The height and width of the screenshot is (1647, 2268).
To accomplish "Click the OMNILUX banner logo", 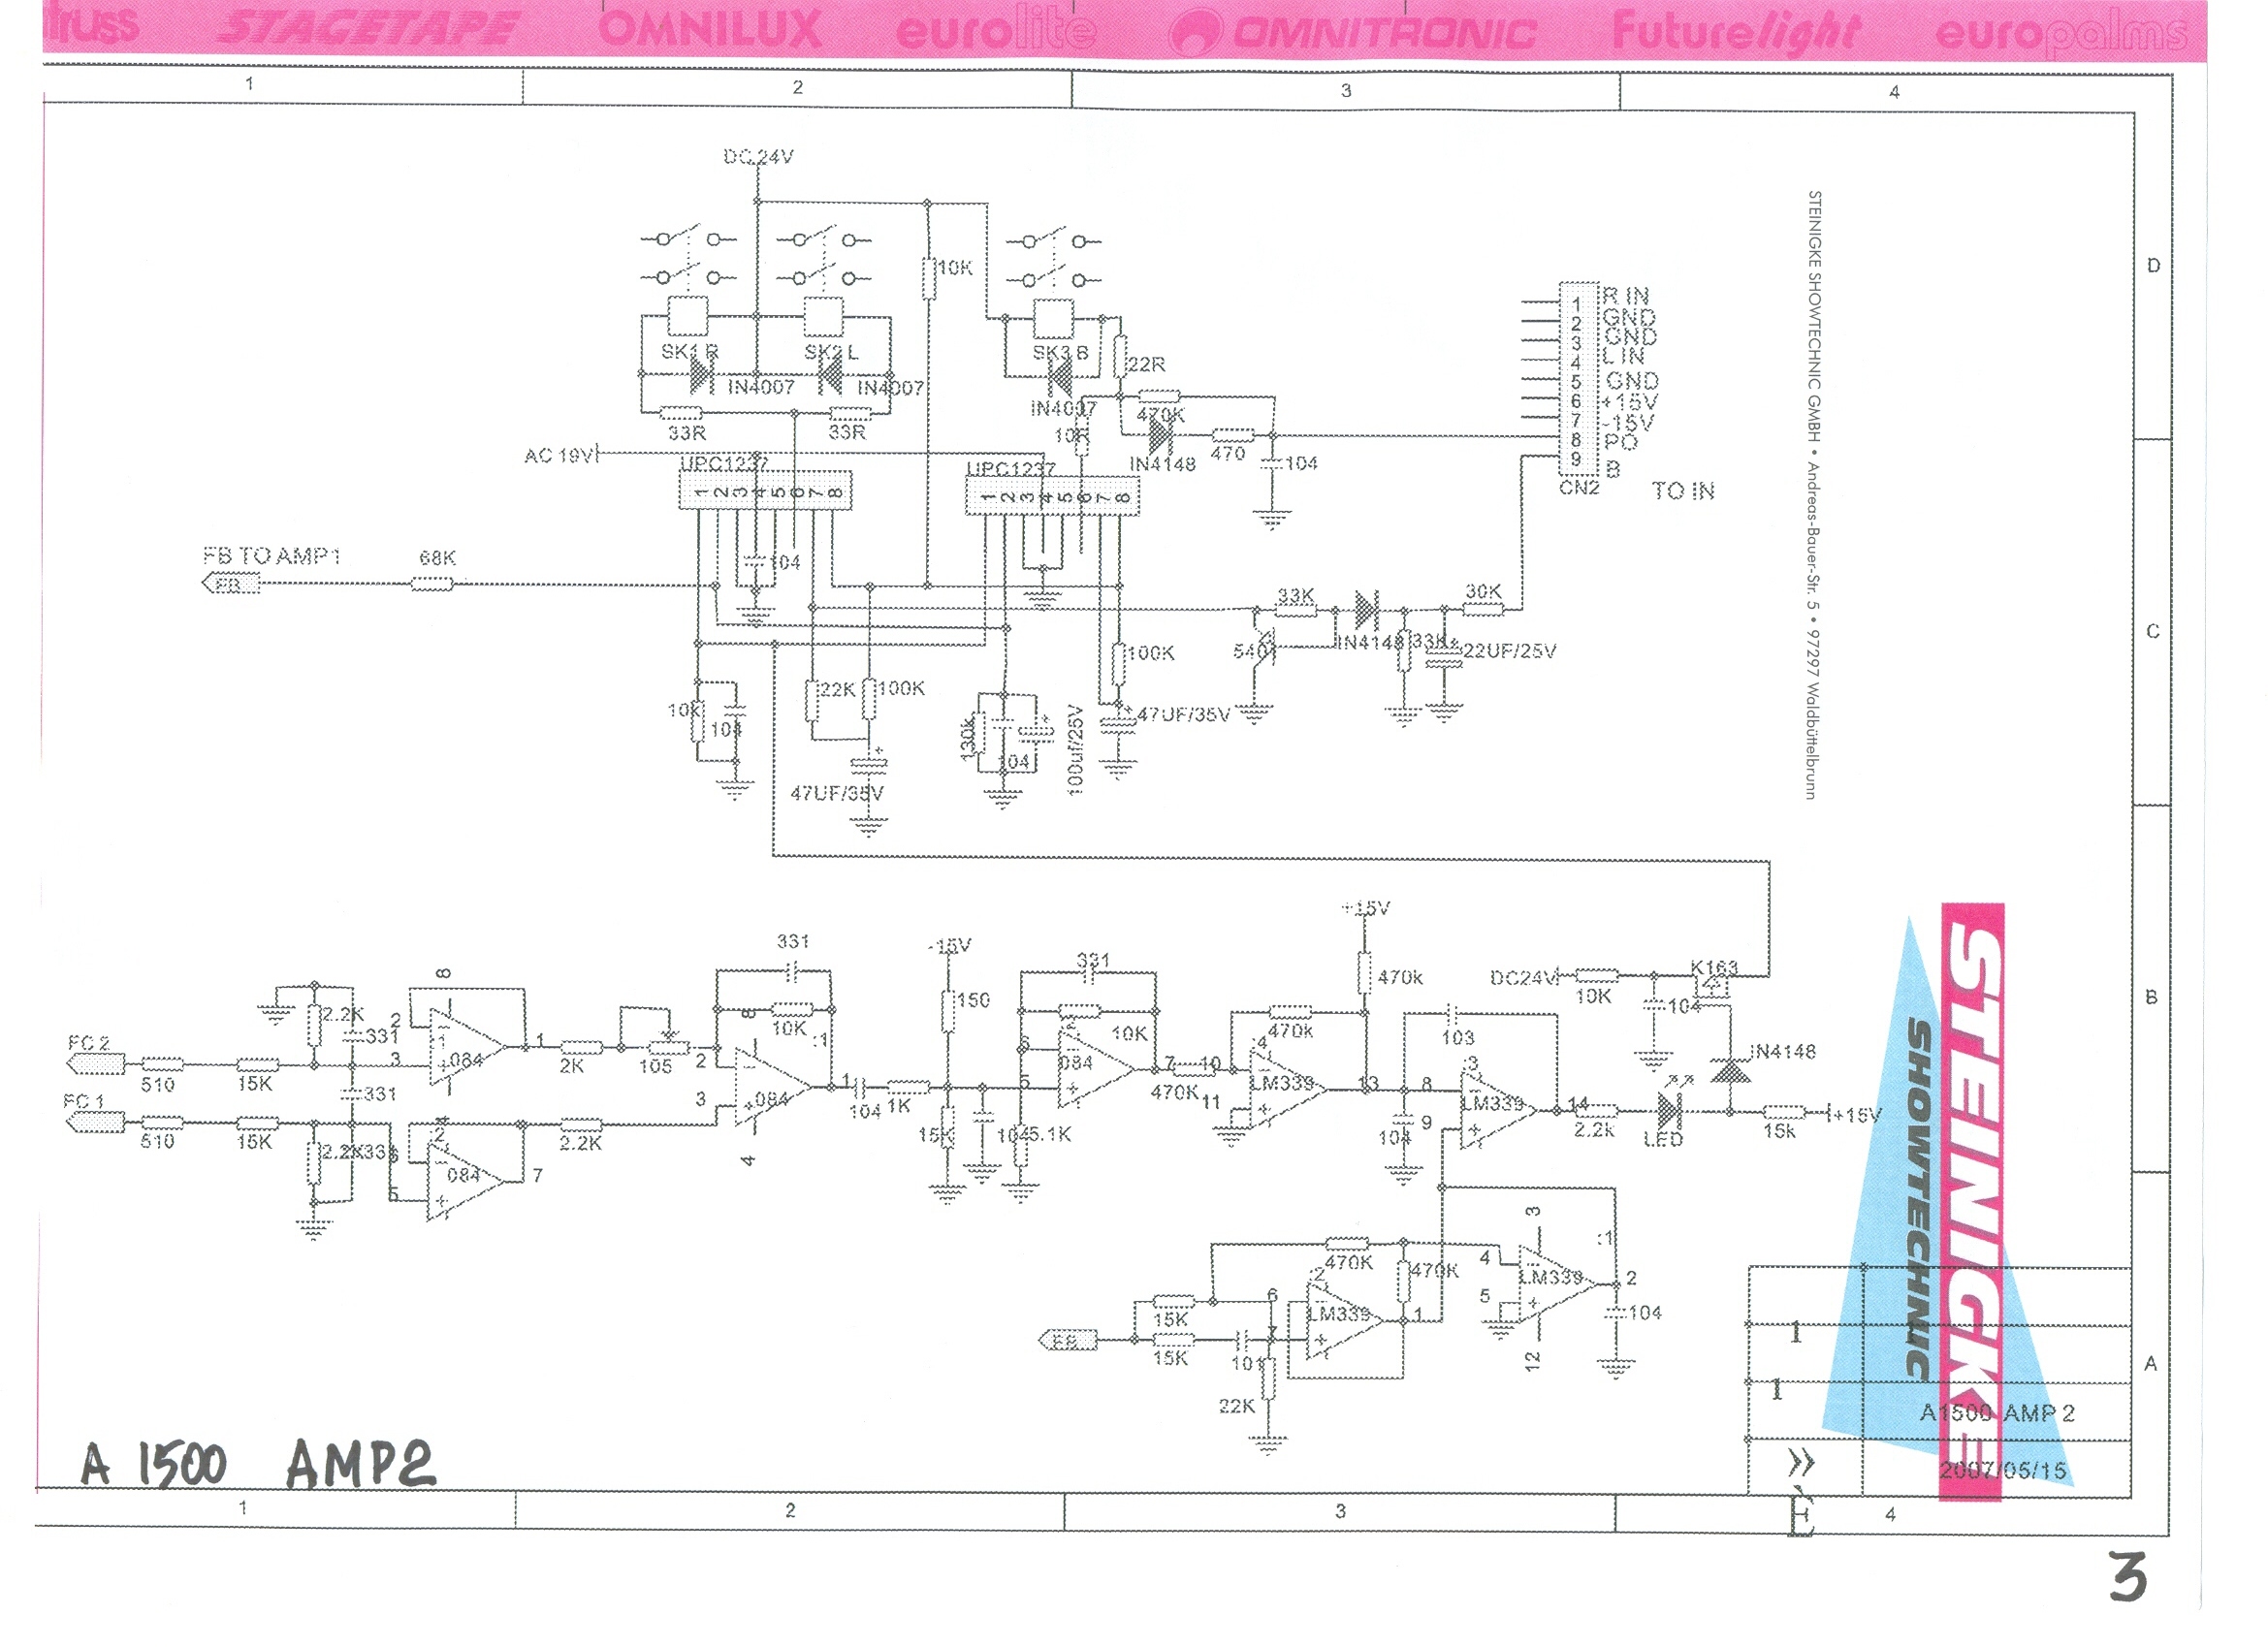I will pos(710,30).
